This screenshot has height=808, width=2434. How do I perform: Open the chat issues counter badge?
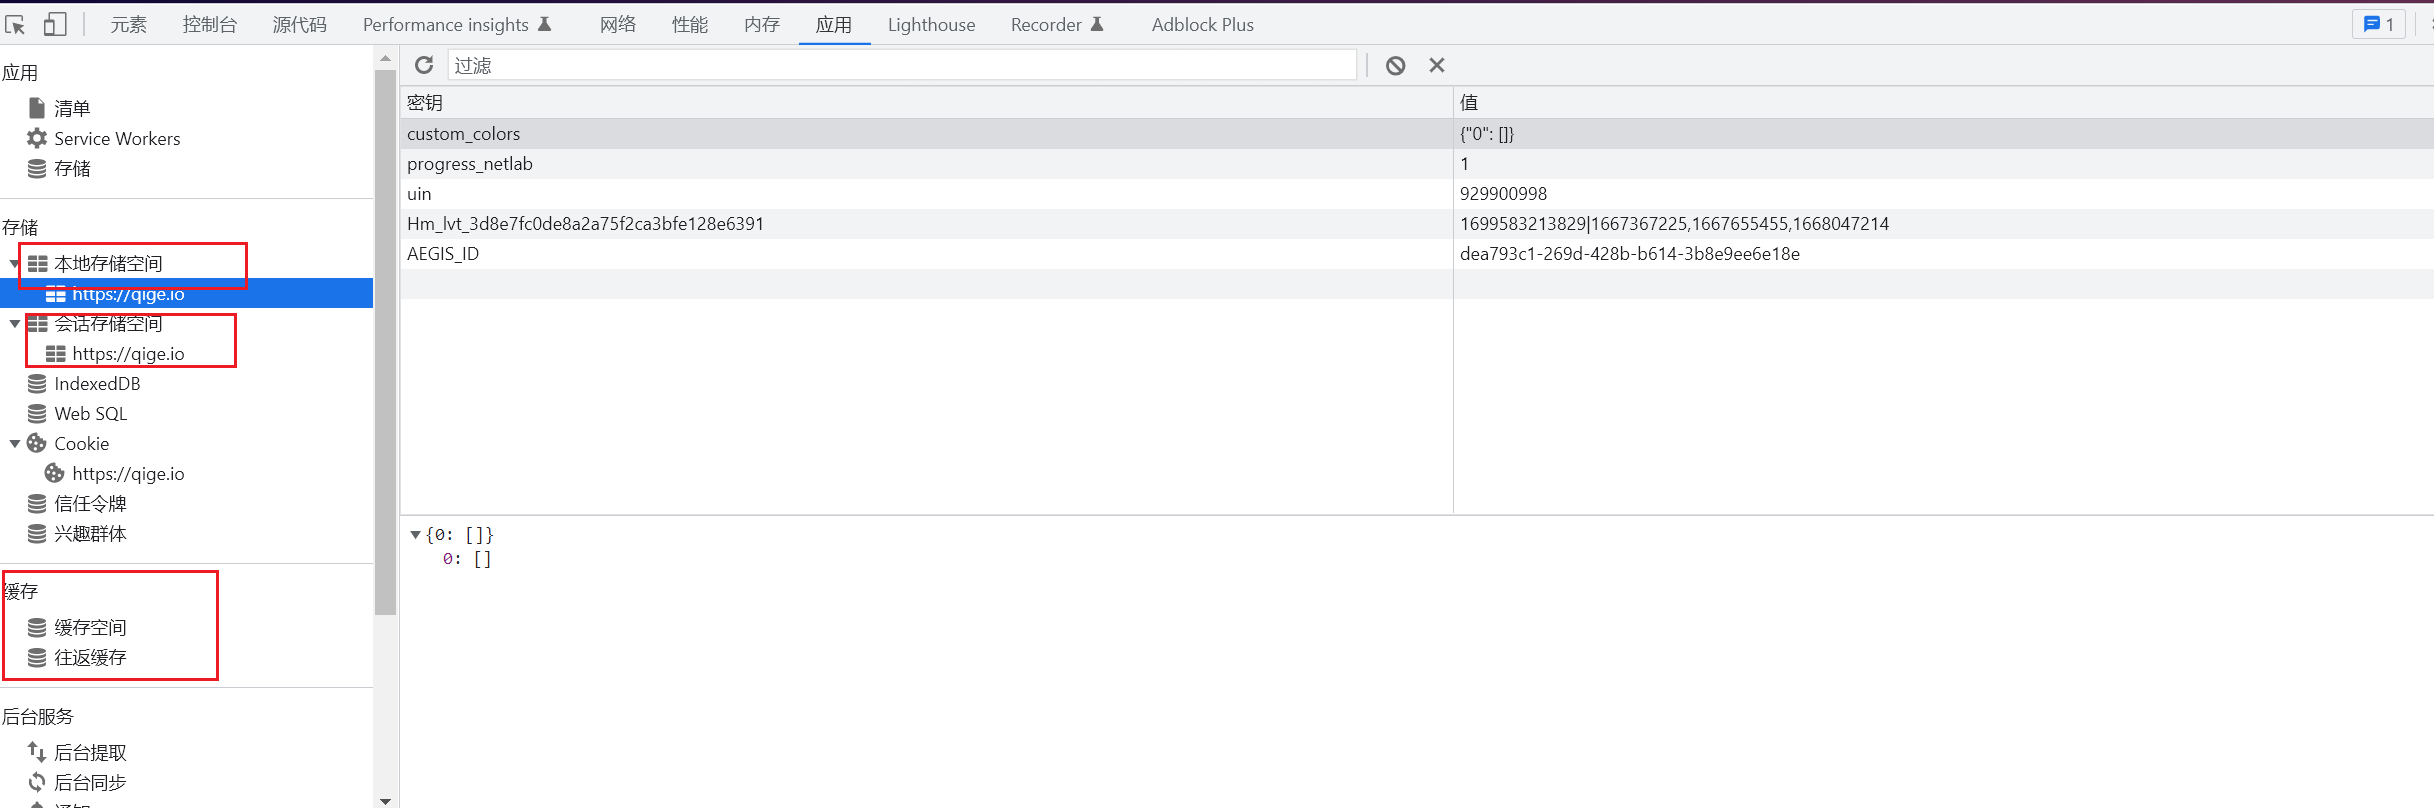click(2379, 24)
